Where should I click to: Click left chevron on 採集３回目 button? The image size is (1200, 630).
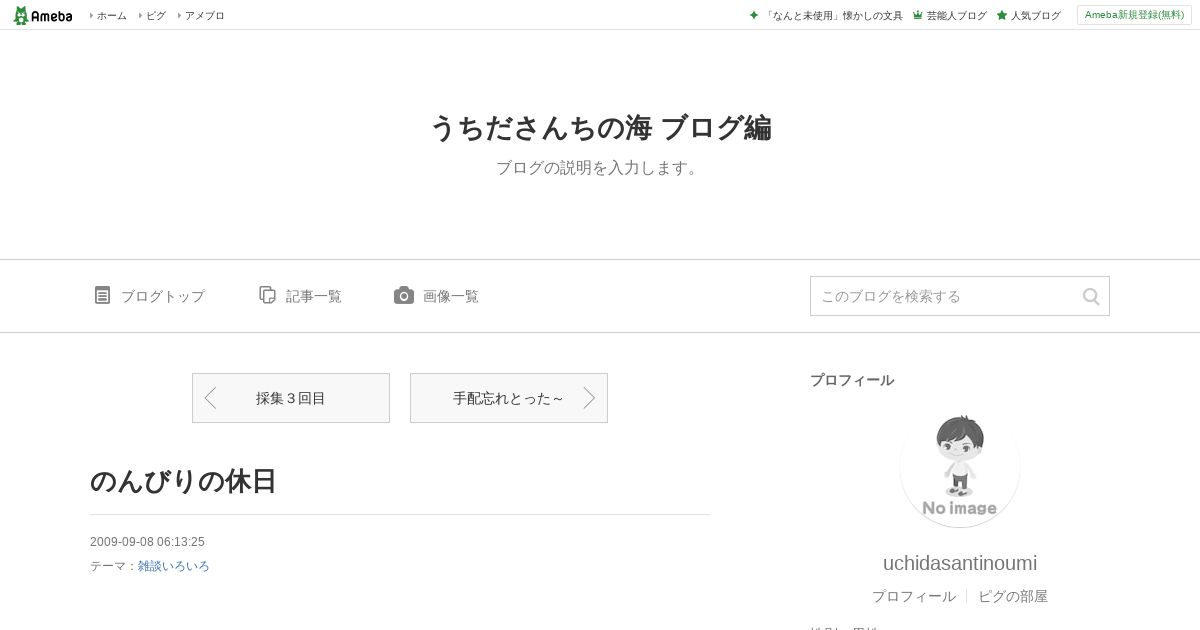point(210,398)
